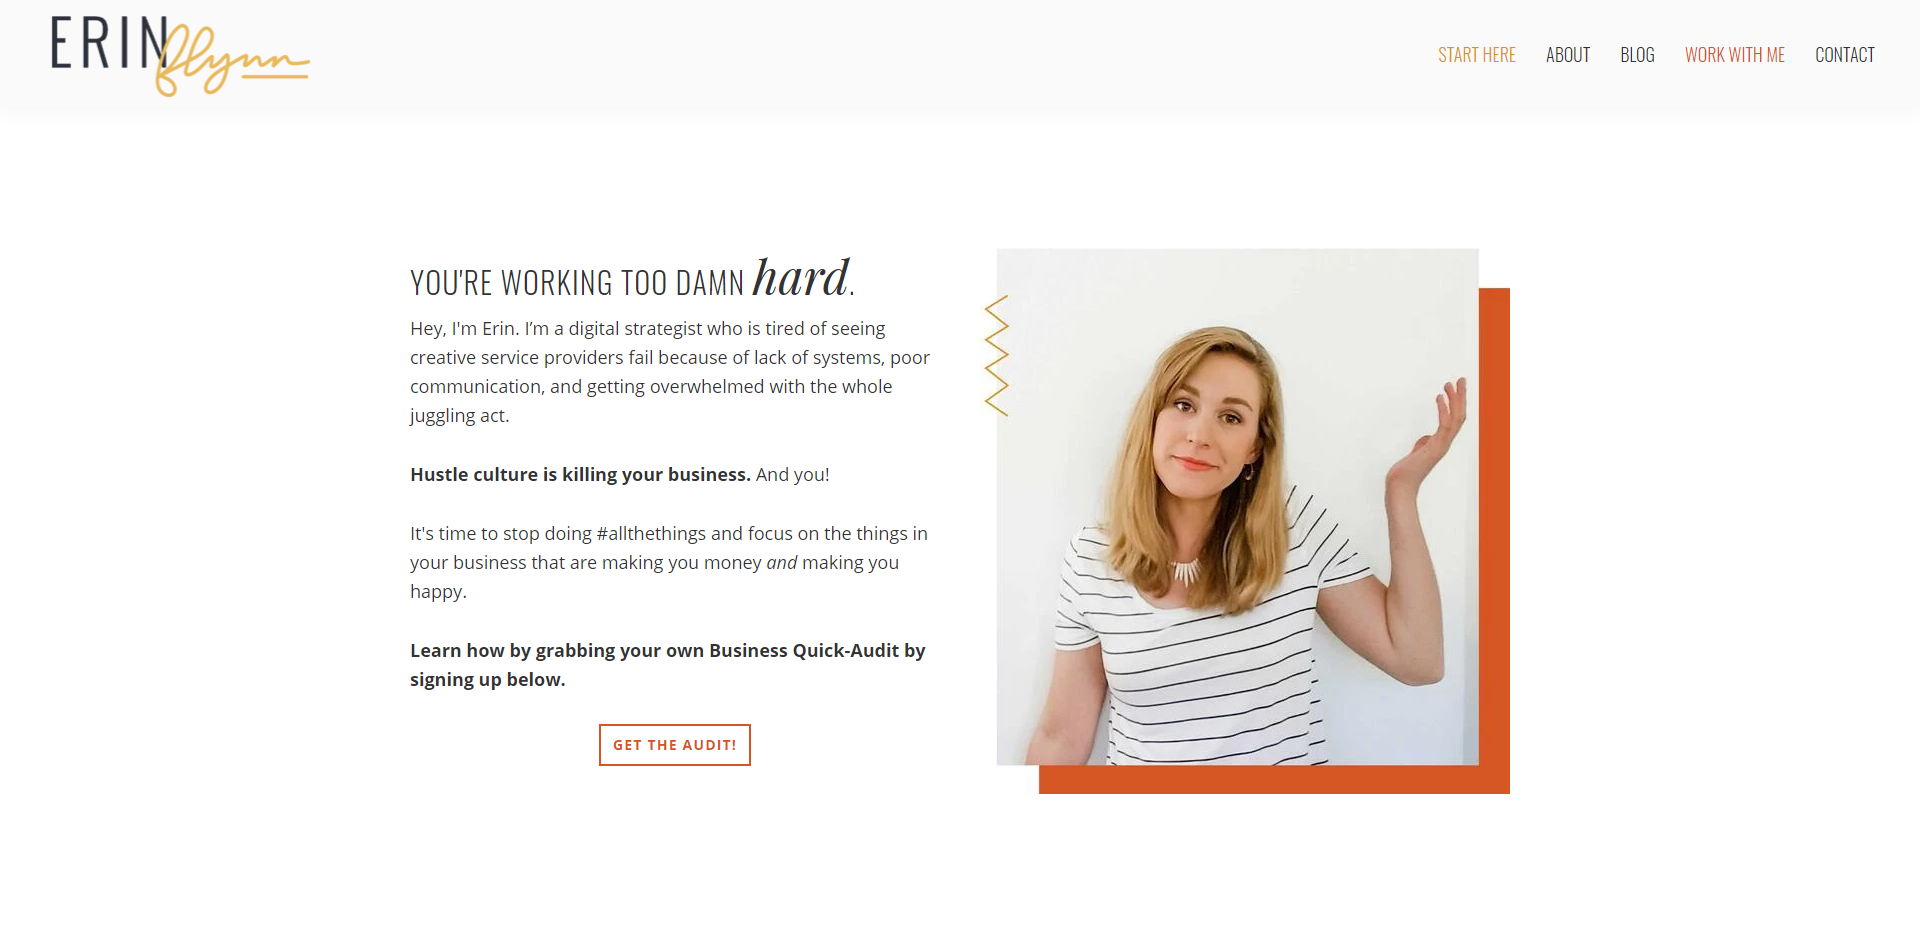Go to the About page
This screenshot has width=1920, height=937.
[x=1567, y=55]
